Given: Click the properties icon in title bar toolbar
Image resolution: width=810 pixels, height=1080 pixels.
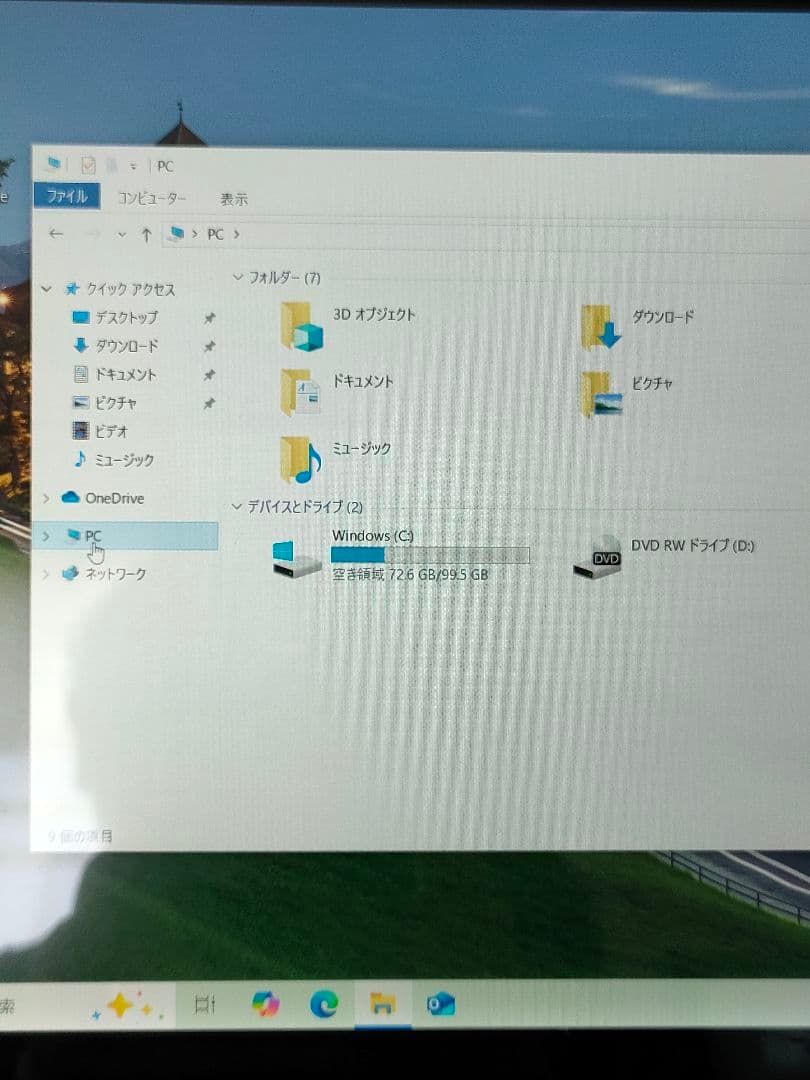Looking at the screenshot, I should tap(87, 165).
